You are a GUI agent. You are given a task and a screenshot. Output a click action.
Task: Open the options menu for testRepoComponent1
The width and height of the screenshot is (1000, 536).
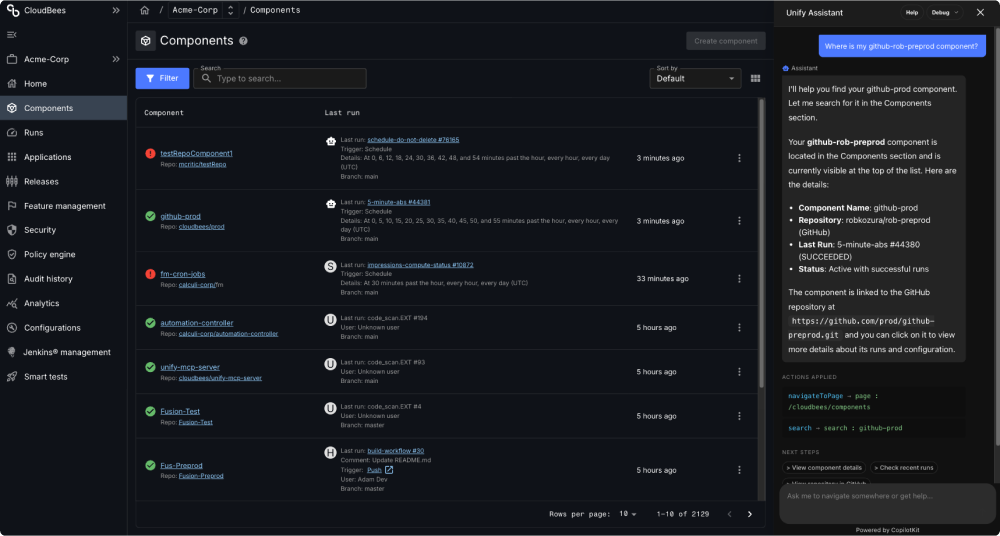739,158
